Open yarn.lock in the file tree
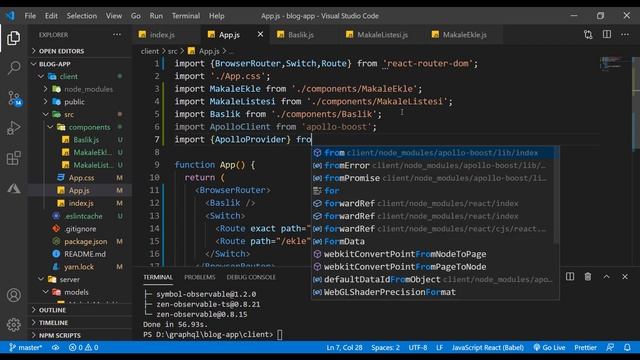This screenshot has height=360, width=640. click(x=80, y=267)
